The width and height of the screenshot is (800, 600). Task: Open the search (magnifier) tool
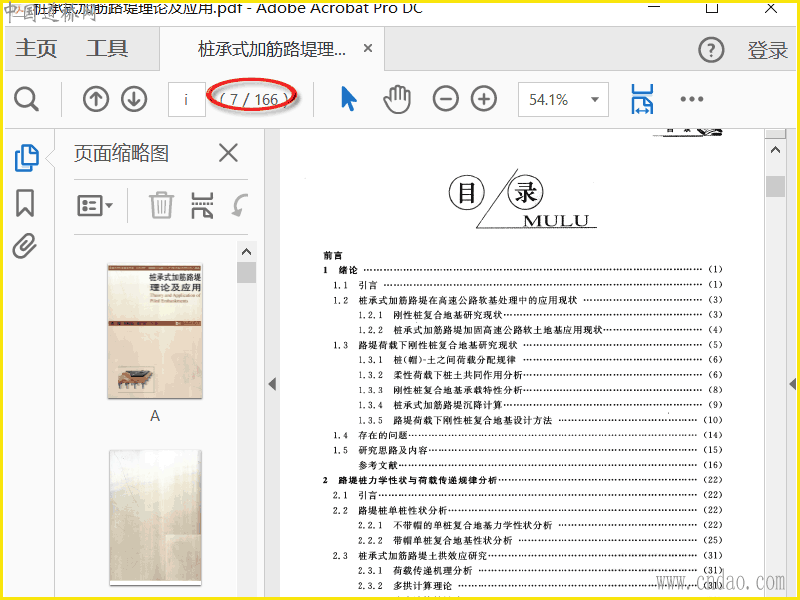pyautogui.click(x=26, y=99)
